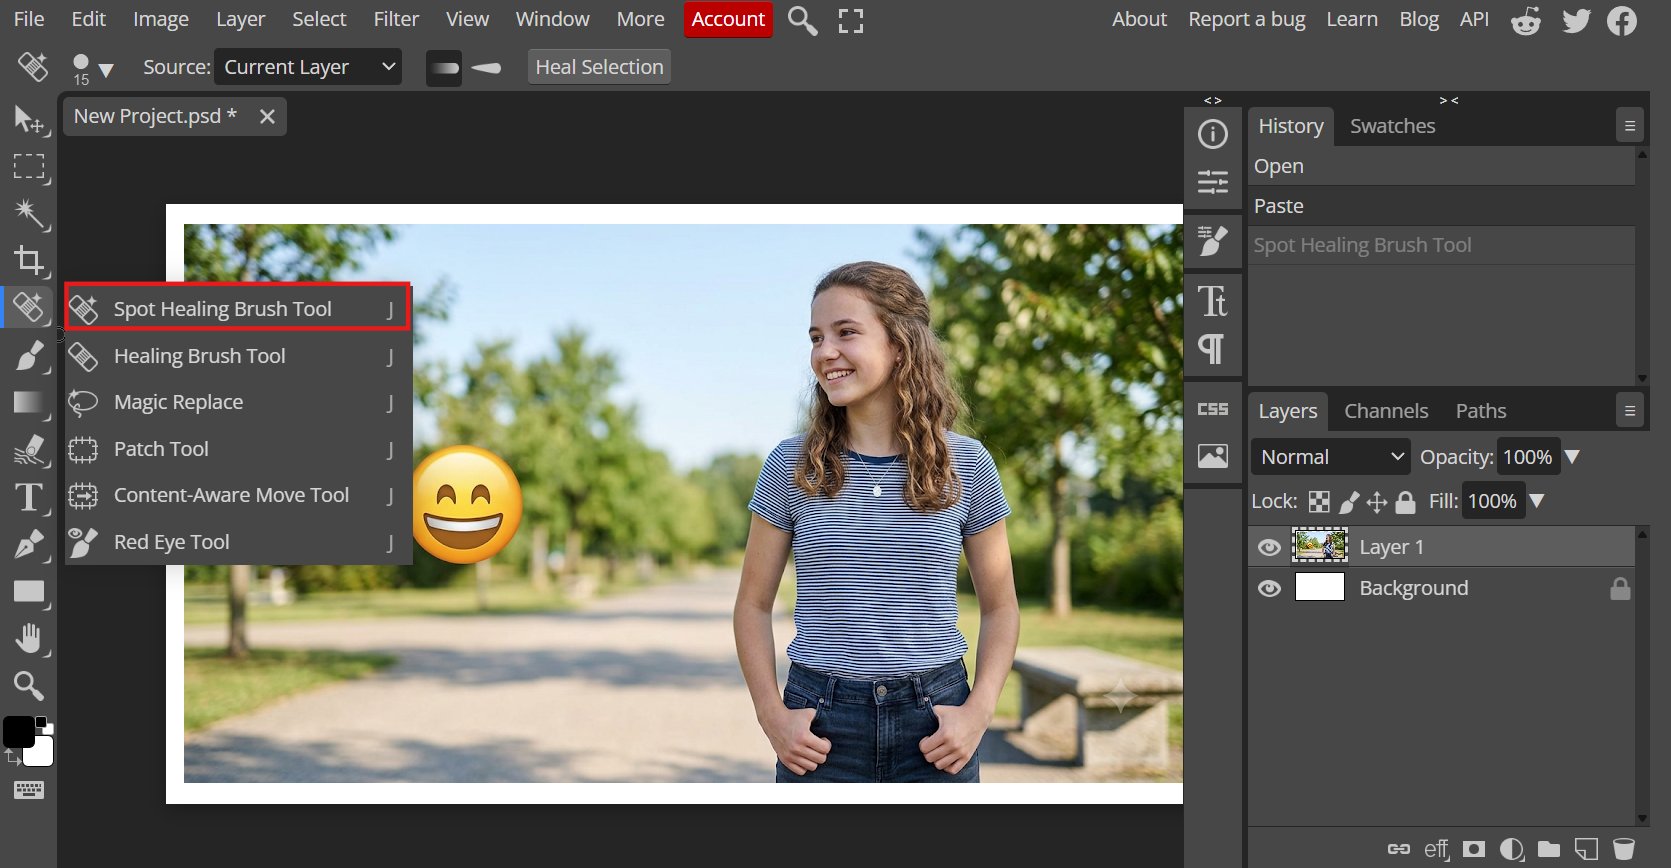
Task: Open the Layer menu
Action: (x=241, y=19)
